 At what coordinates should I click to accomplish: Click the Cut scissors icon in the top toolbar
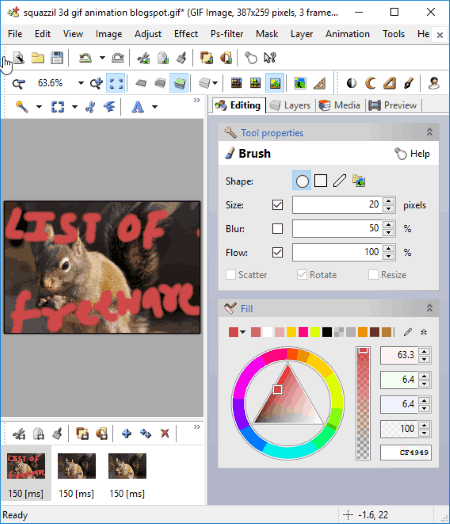[x=144, y=58]
